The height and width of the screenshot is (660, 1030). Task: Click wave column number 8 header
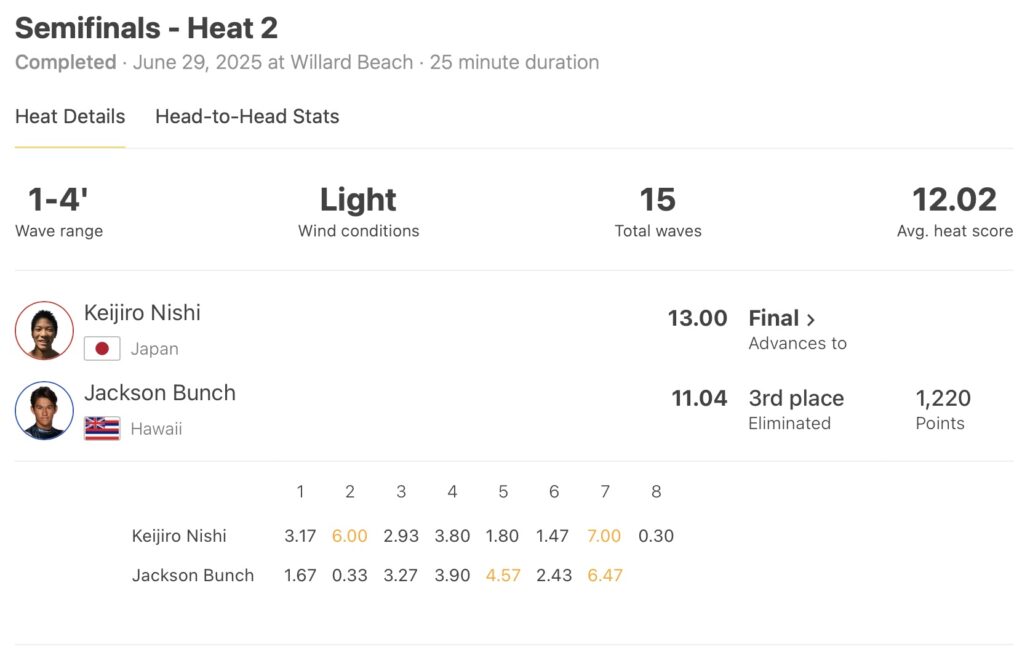point(656,492)
